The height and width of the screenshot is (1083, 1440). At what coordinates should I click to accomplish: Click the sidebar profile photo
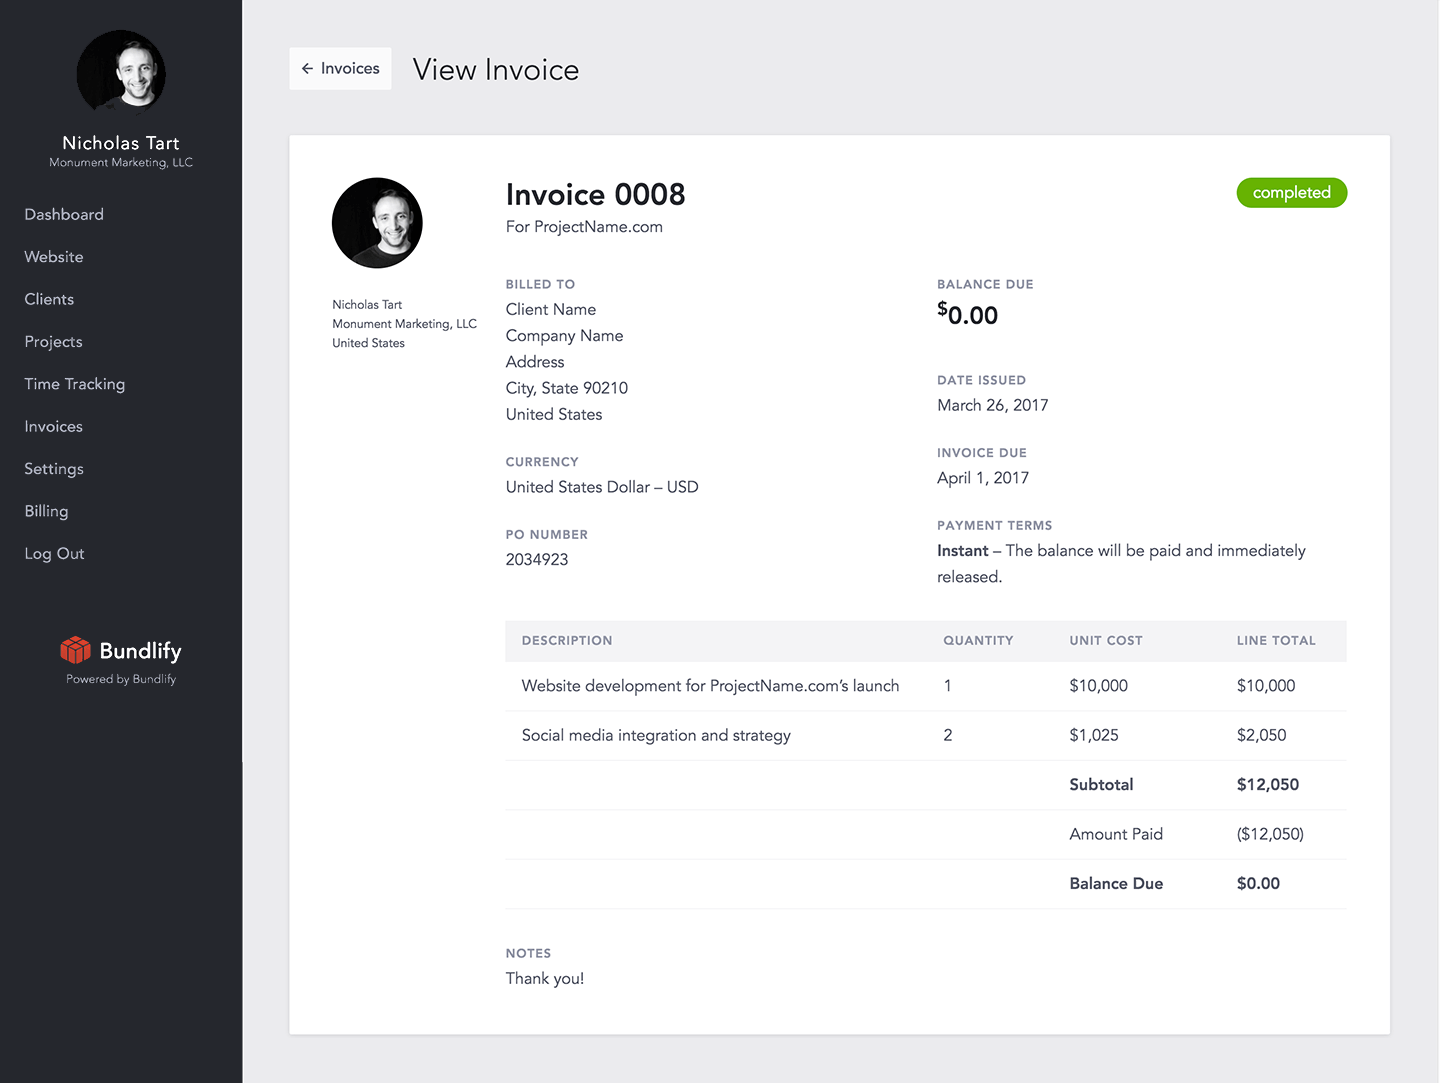coord(121,72)
